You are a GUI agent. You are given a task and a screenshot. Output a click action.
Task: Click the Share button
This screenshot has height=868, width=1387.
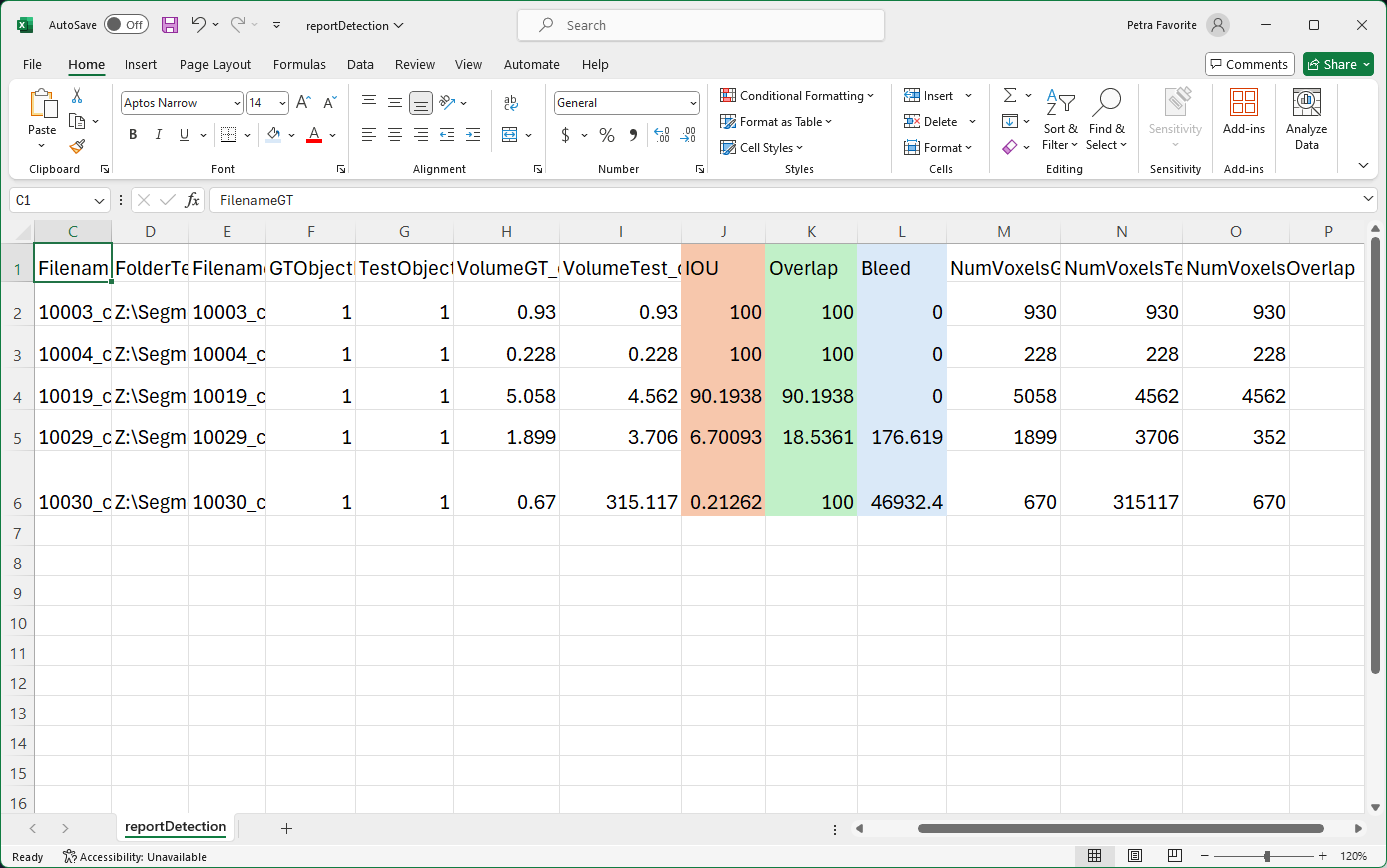pyautogui.click(x=1339, y=64)
